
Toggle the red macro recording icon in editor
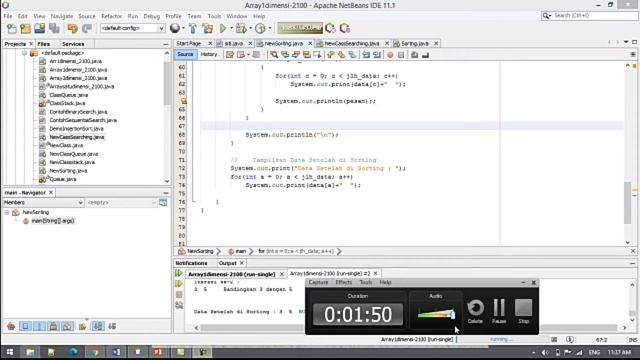tap(390, 55)
